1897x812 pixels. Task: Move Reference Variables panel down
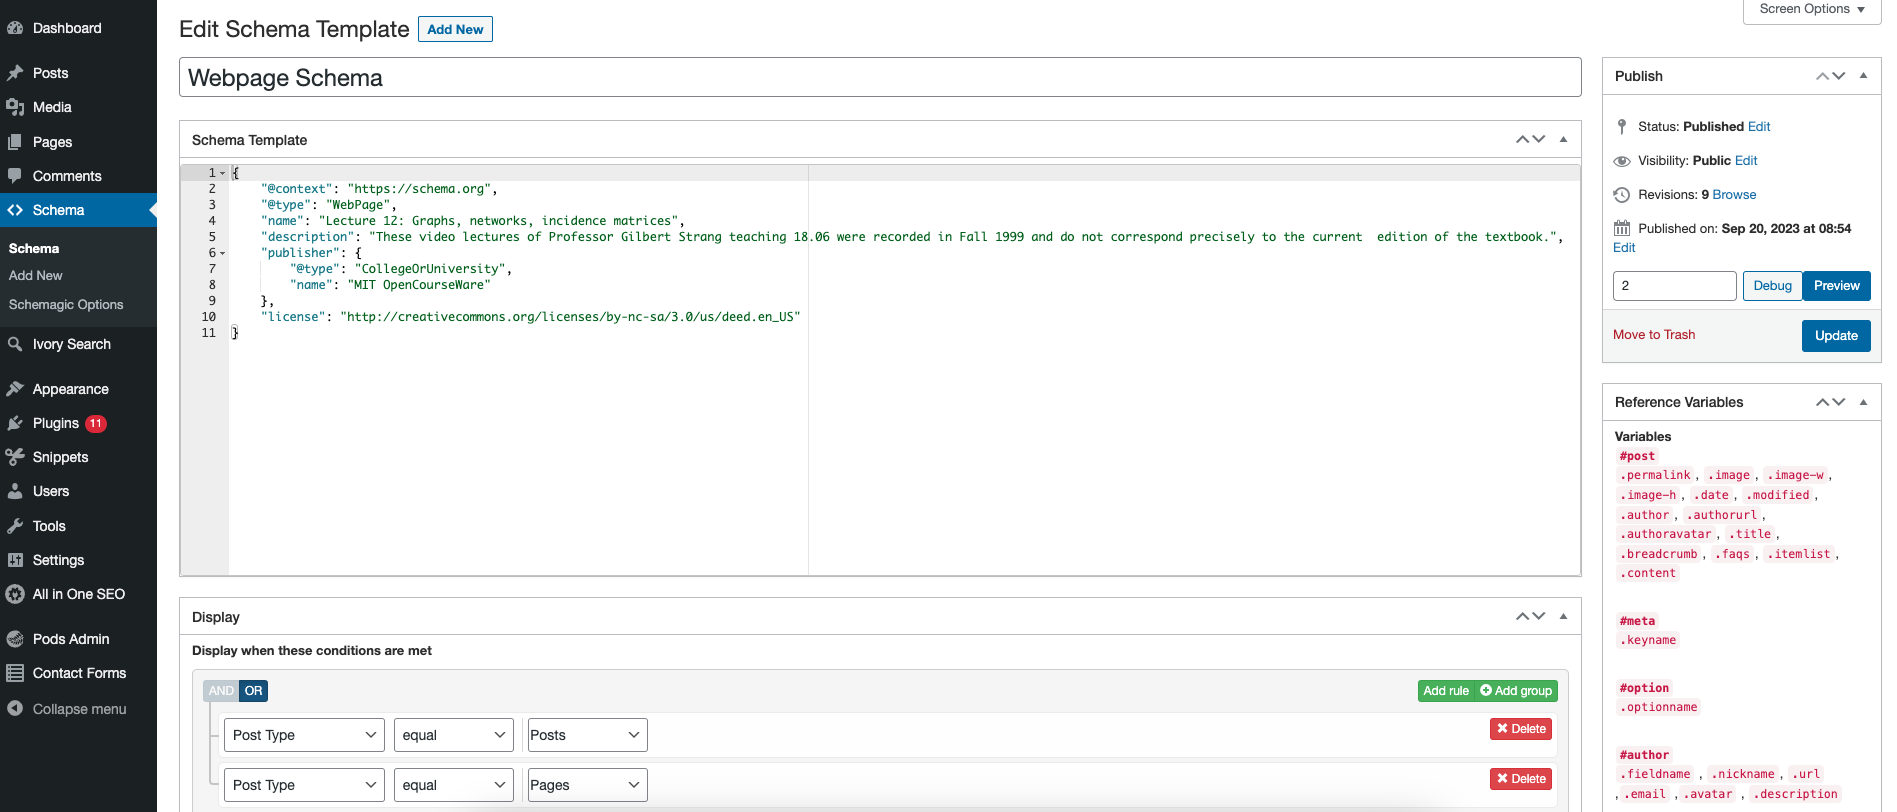[x=1839, y=402]
